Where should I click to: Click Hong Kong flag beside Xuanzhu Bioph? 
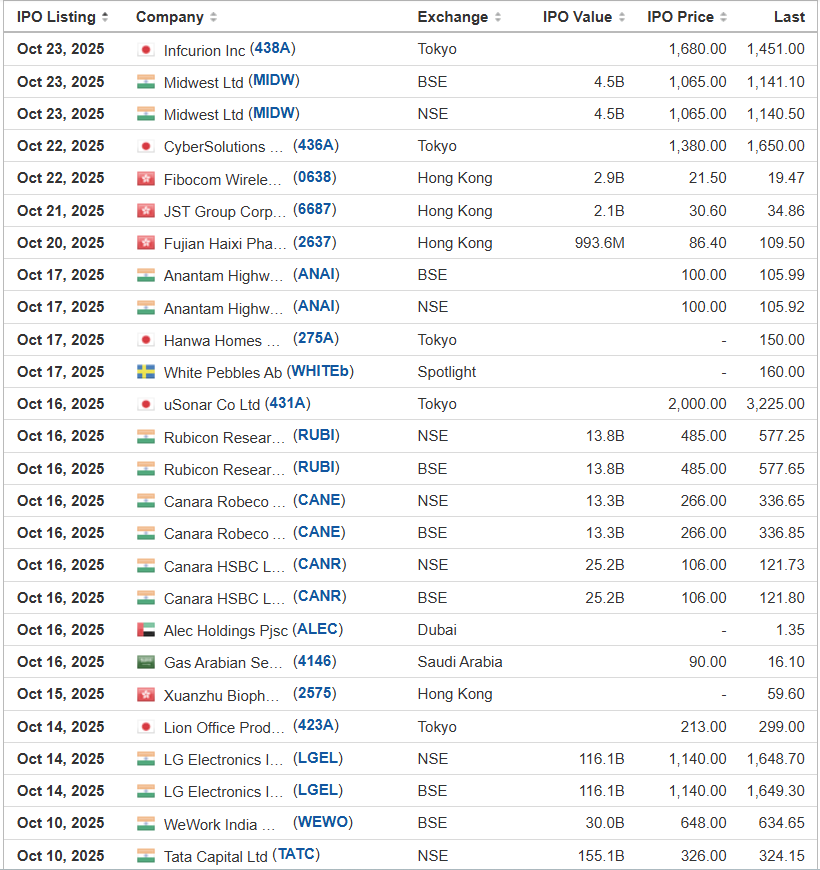coord(146,694)
